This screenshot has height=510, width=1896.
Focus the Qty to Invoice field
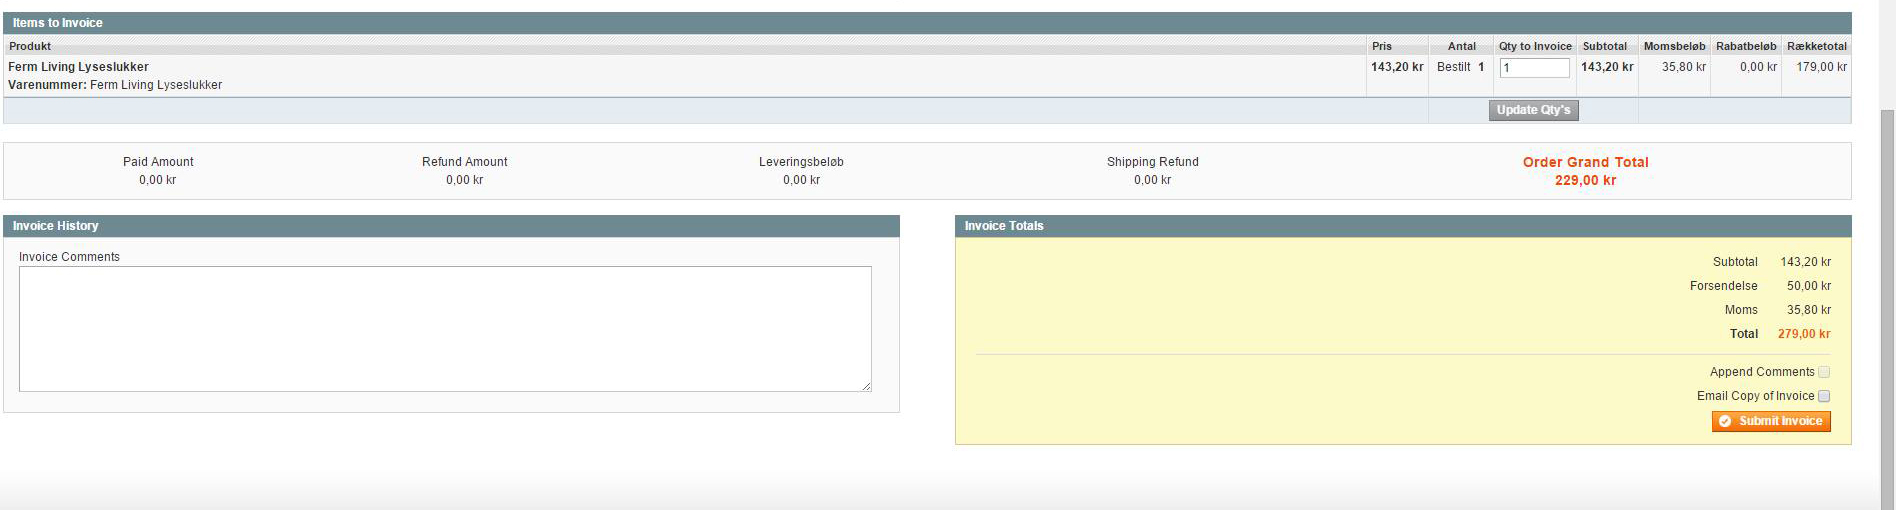point(1534,68)
